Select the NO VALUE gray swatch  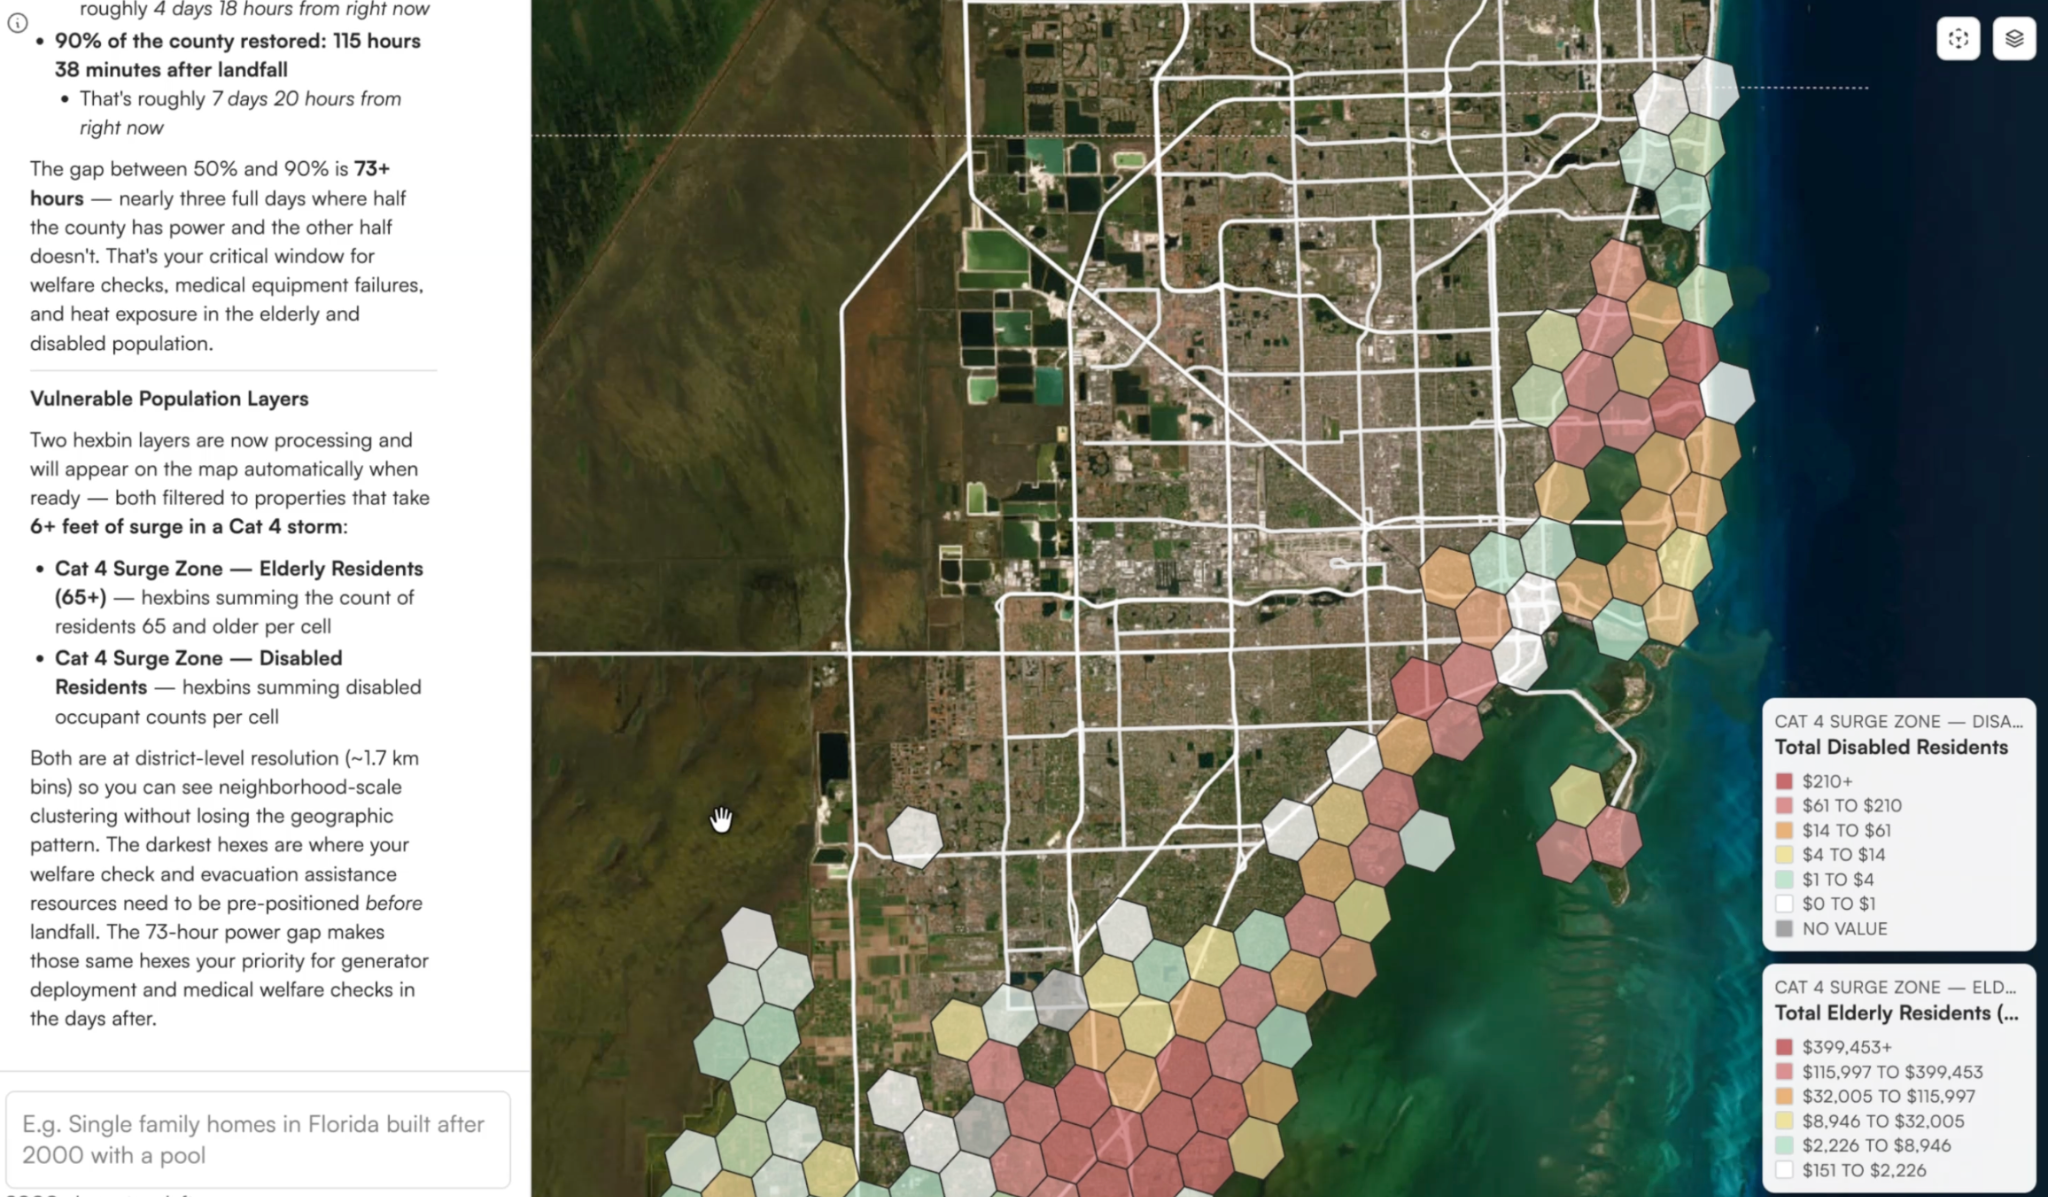pyautogui.click(x=1784, y=929)
